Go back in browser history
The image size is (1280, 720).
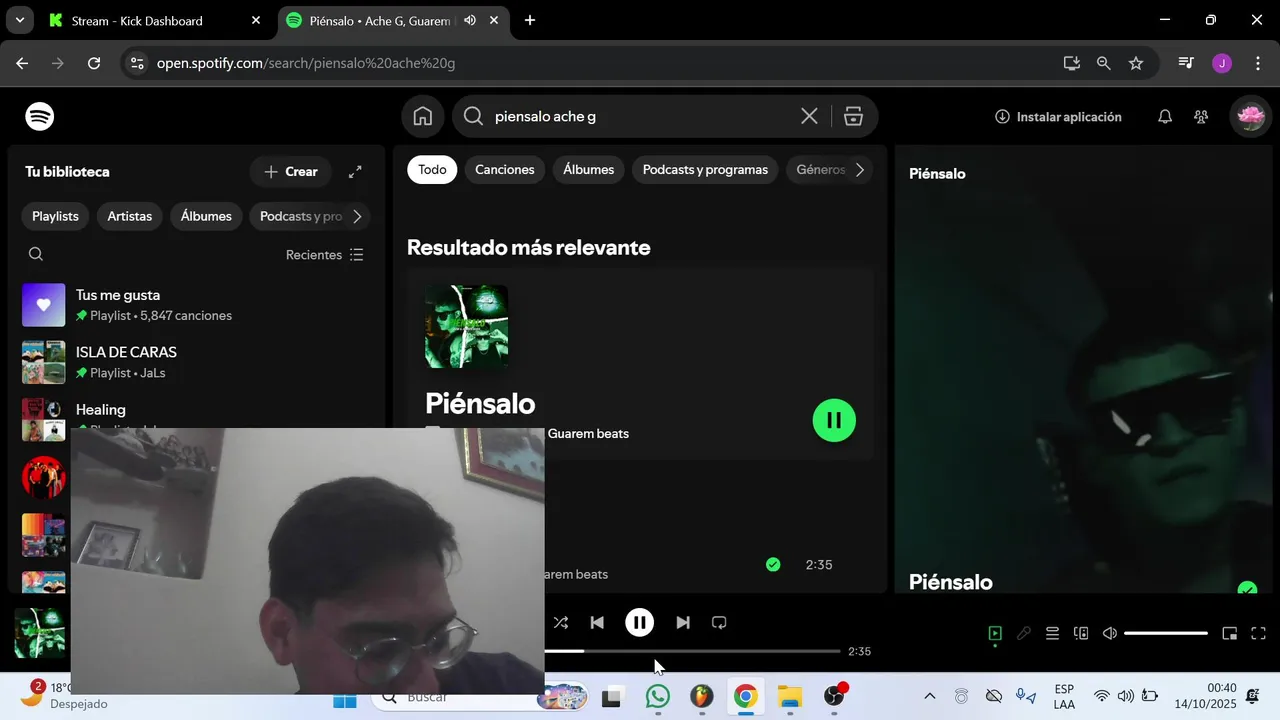(22, 63)
